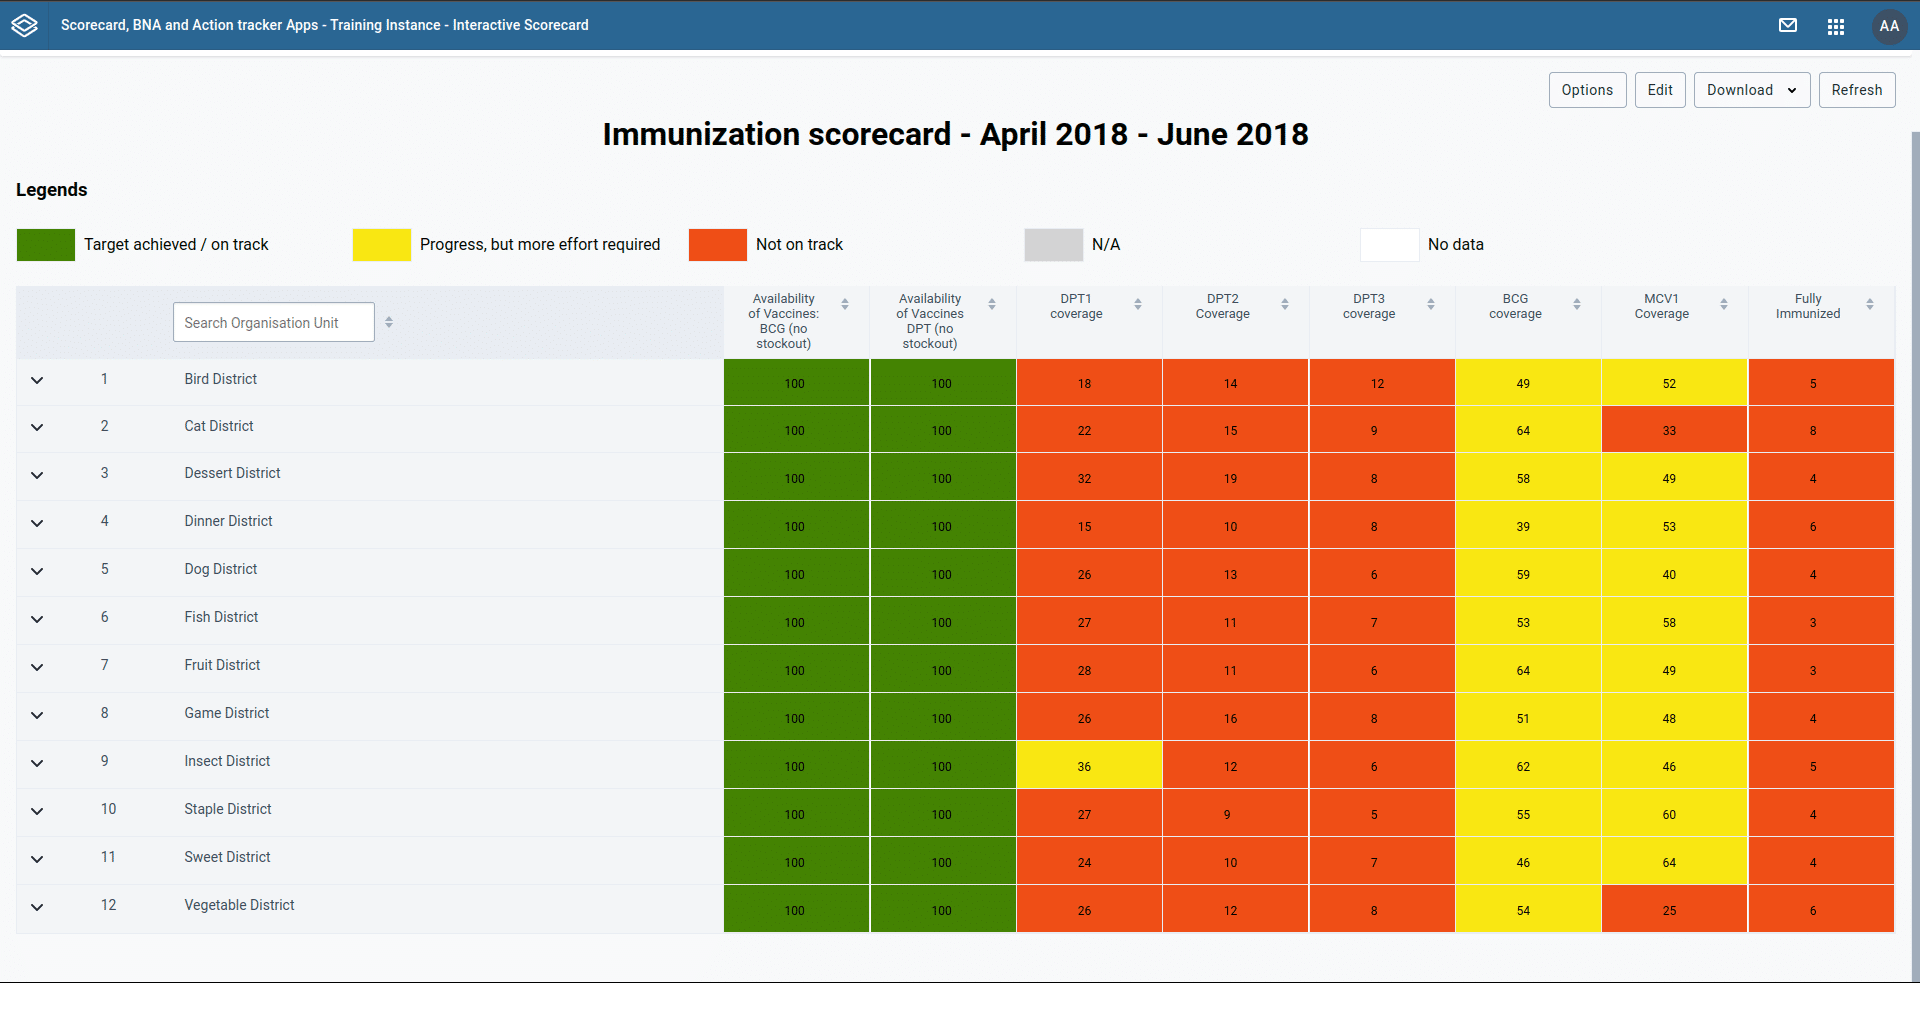Open the apps grid menu icon

pos(1836,26)
